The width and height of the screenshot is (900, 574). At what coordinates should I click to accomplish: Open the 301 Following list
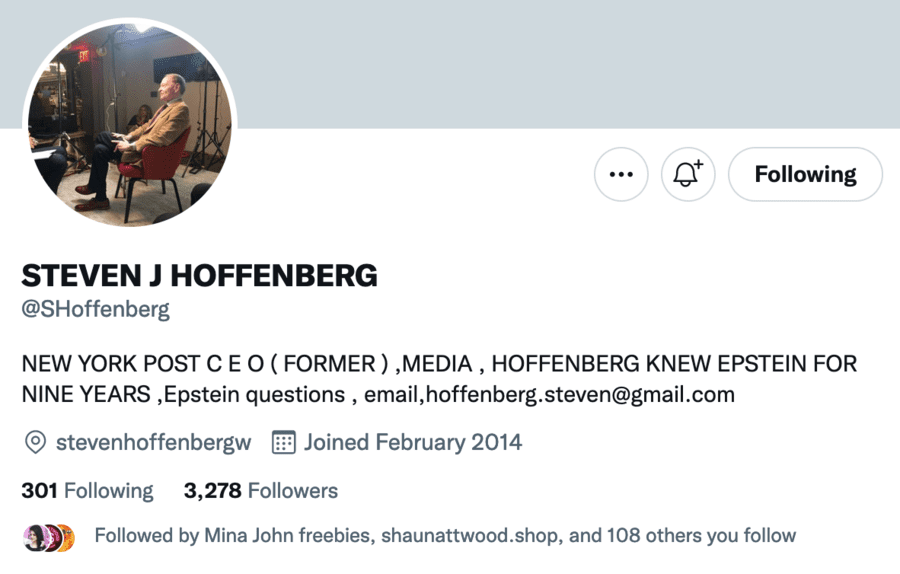click(88, 491)
